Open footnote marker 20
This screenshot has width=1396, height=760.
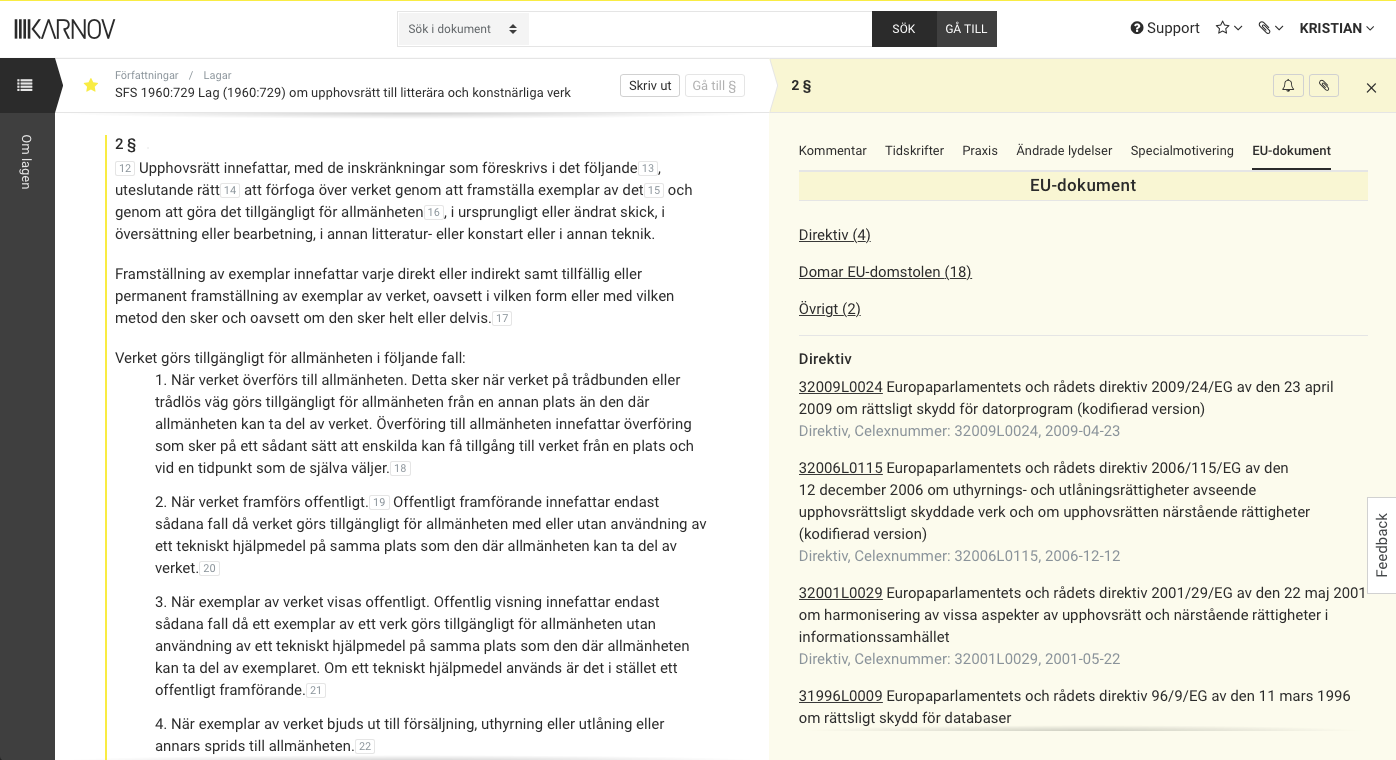click(209, 568)
